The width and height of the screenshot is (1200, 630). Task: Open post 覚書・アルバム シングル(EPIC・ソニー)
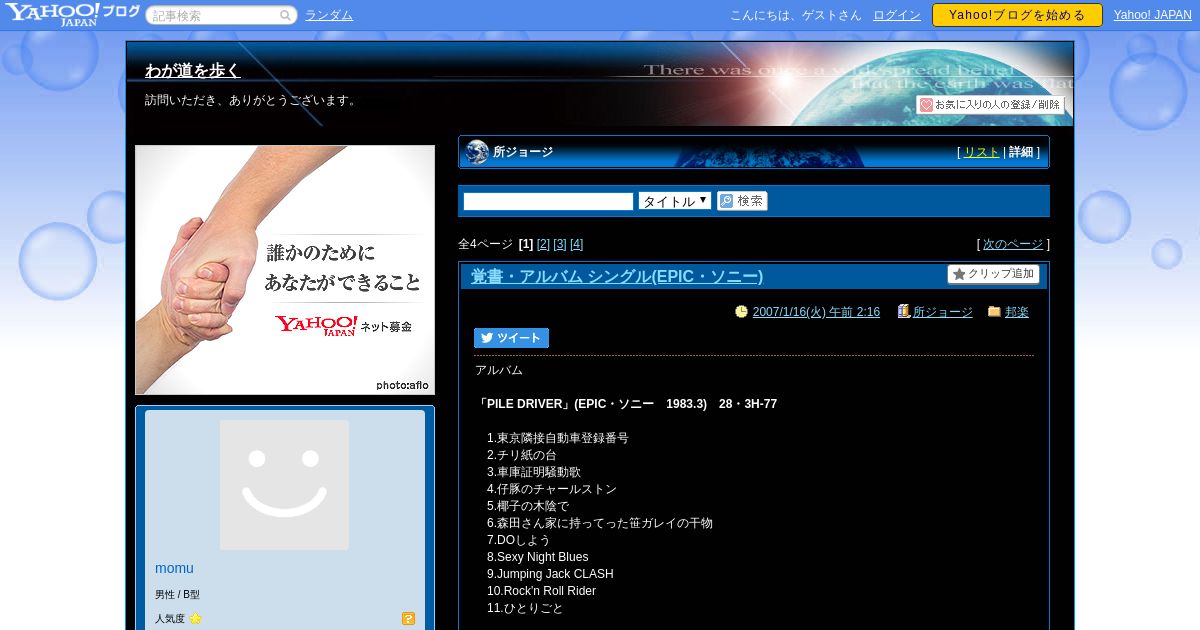[x=617, y=276]
